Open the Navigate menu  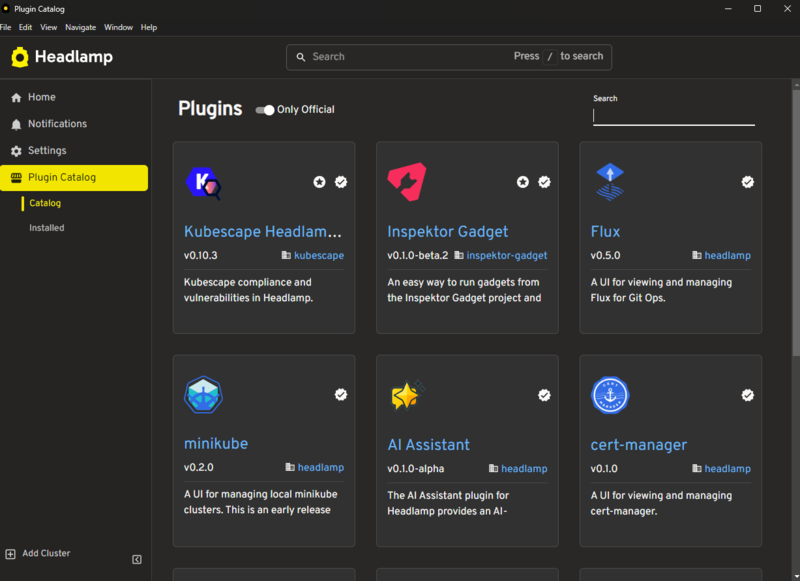(80, 27)
